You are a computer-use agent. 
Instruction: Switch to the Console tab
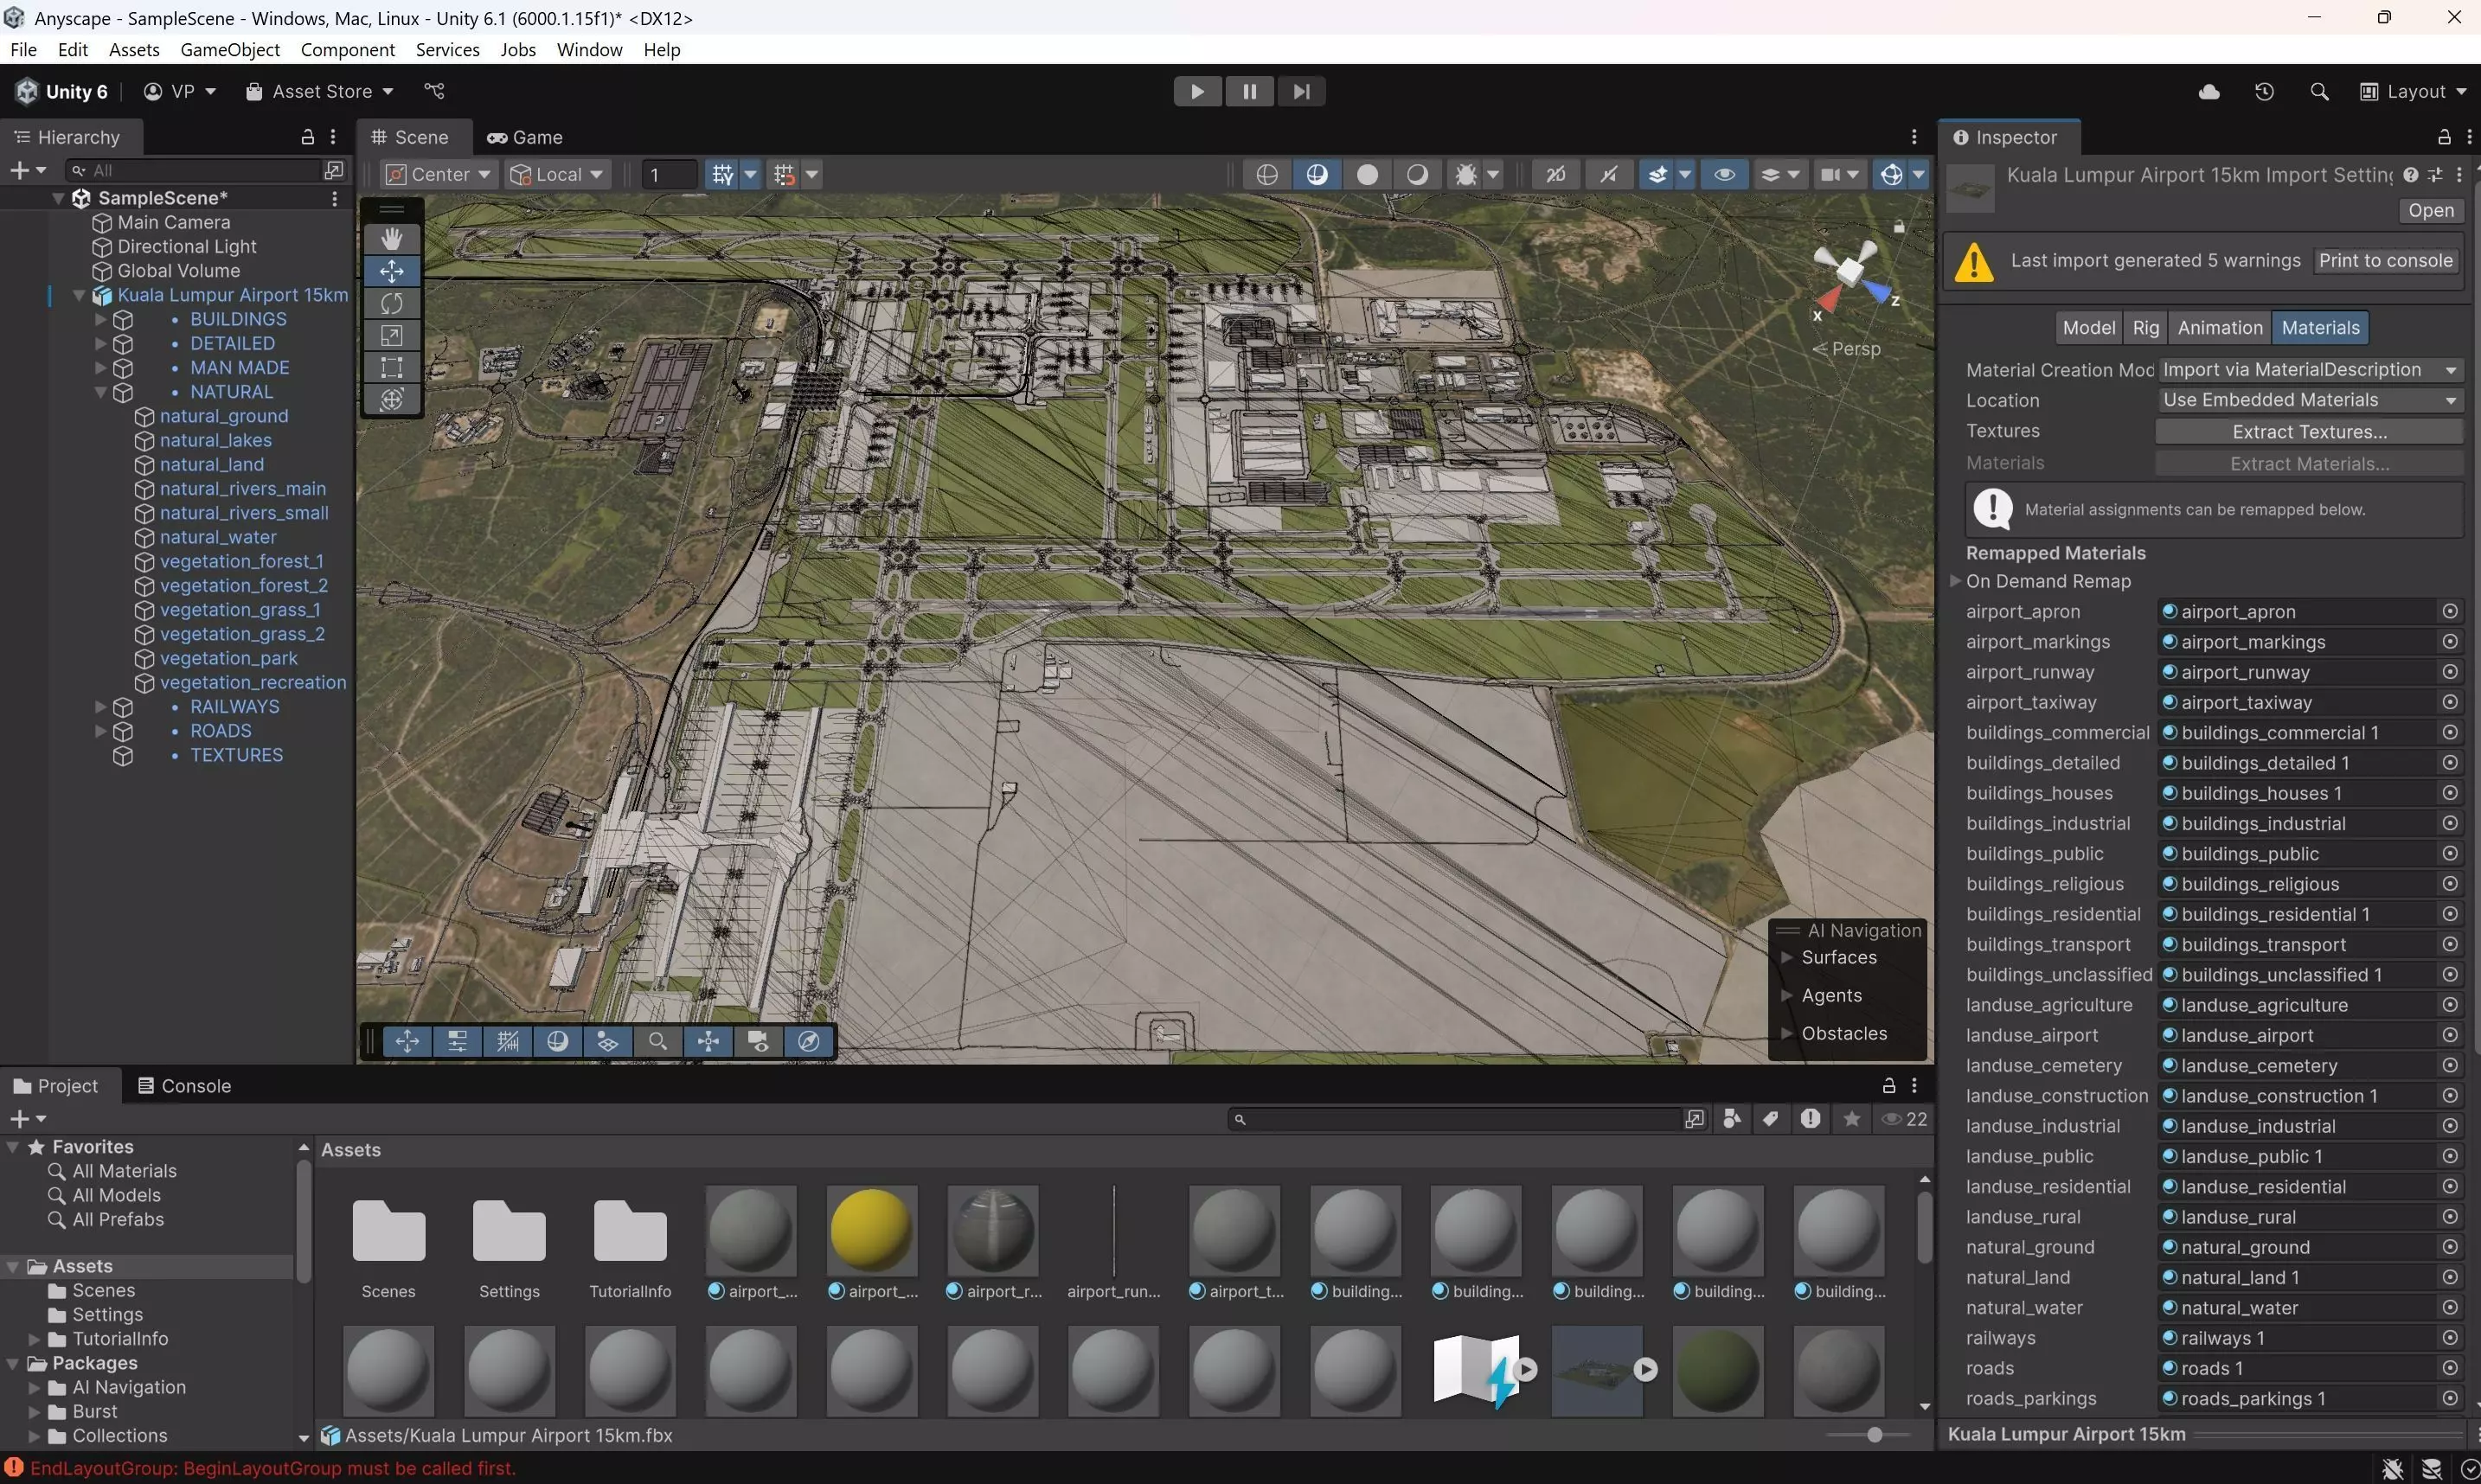(x=184, y=1086)
